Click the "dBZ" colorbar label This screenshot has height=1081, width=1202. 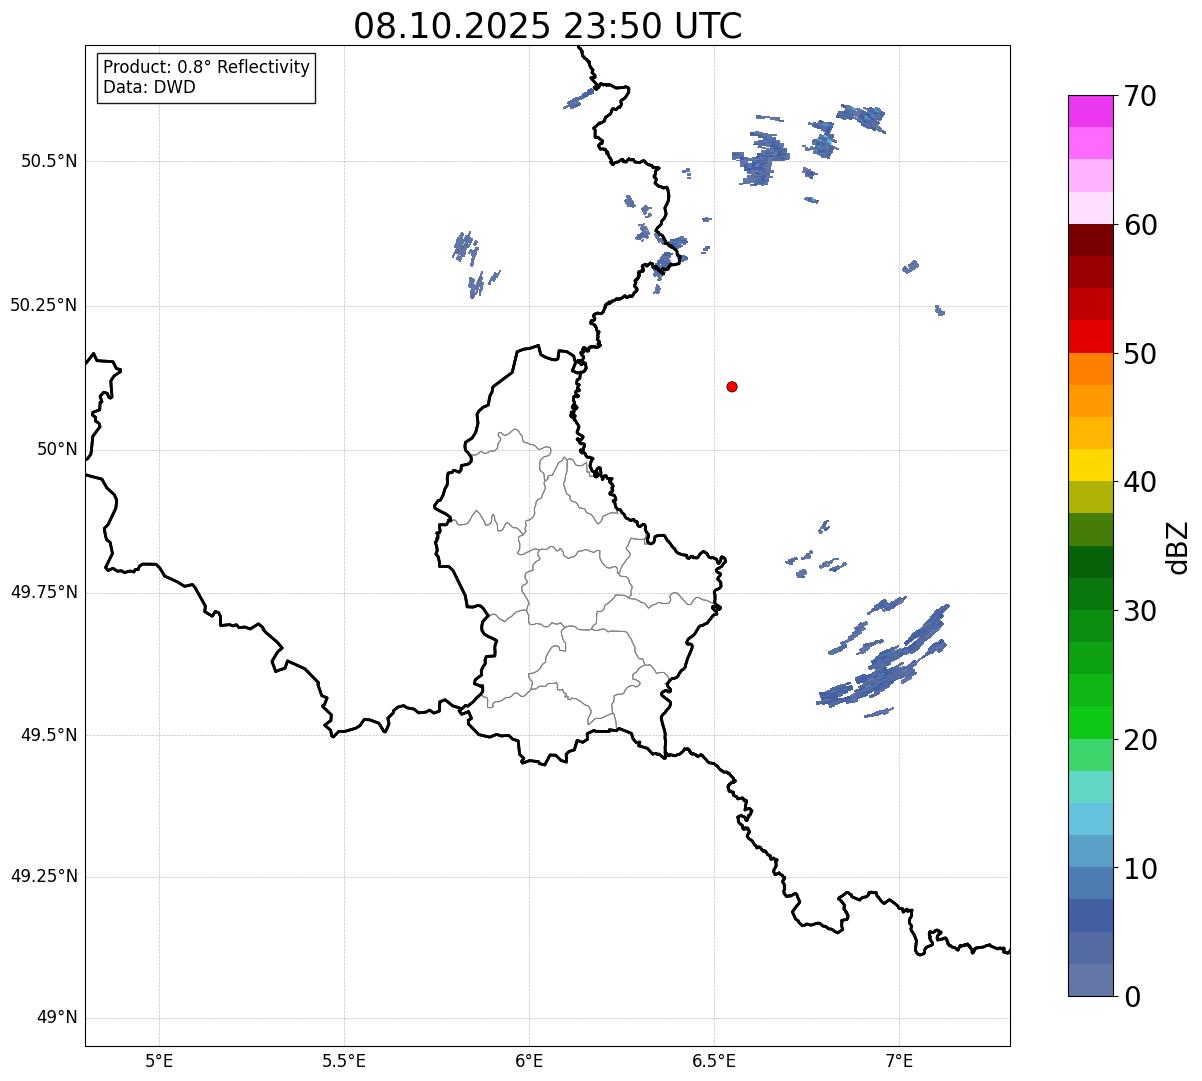pyautogui.click(x=1178, y=546)
